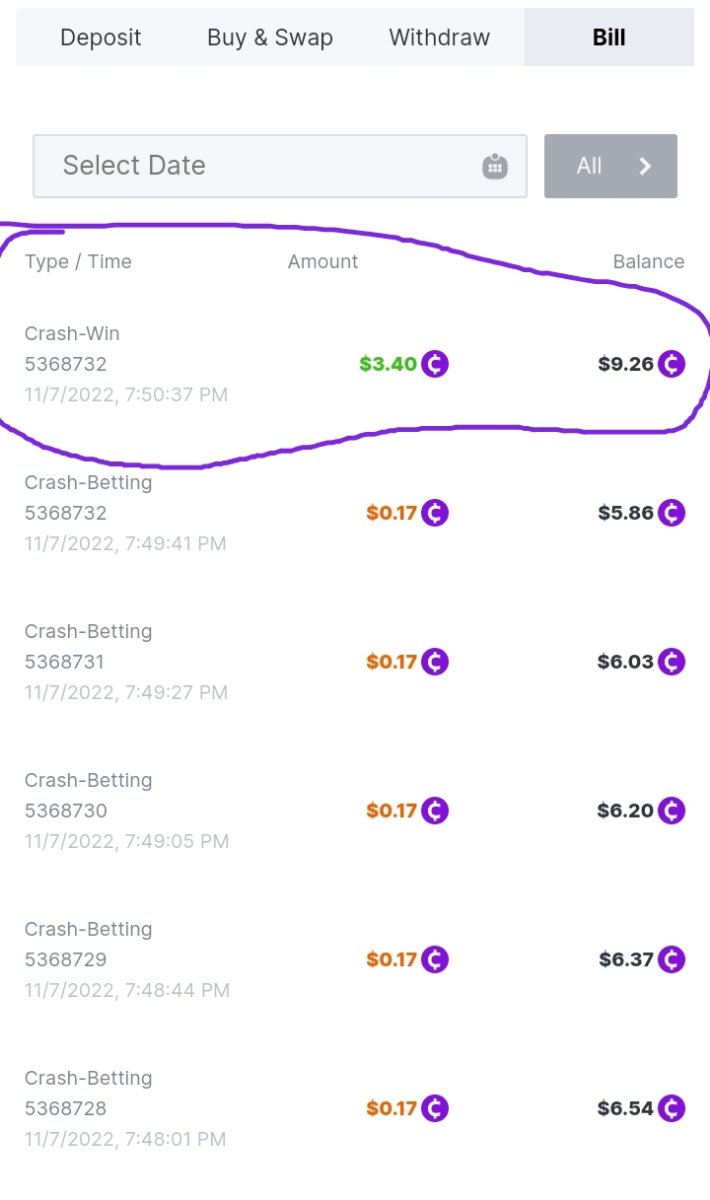Click coin icon beside $6.54 balance
Image resolution: width=710 pixels, height=1200 pixels.
tap(671, 1108)
